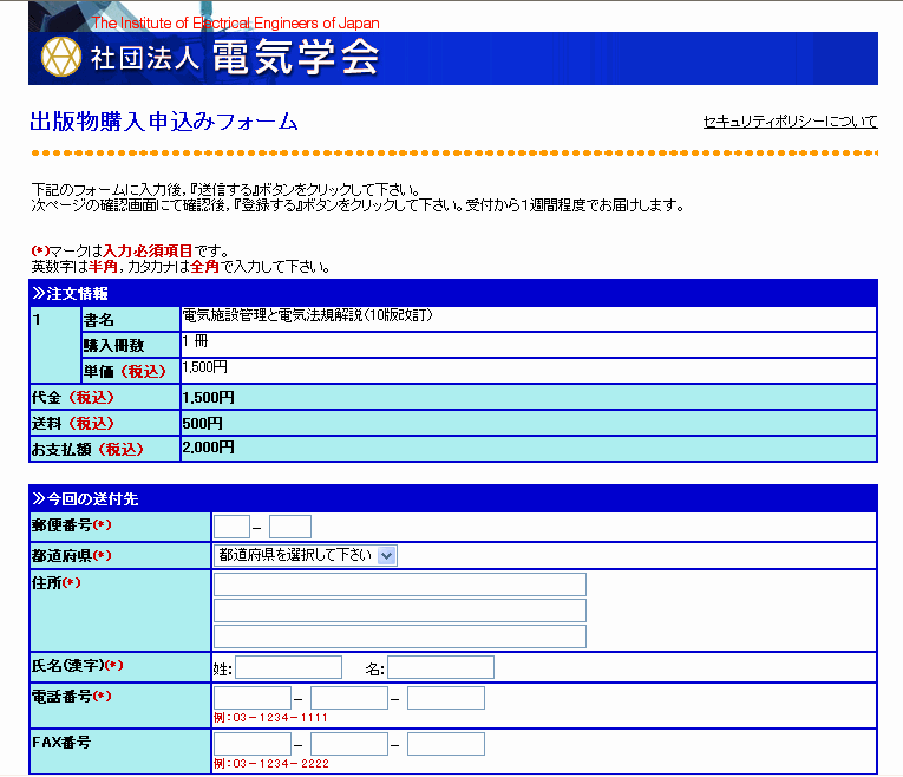Click the first 住所 address line field

(x=400, y=585)
